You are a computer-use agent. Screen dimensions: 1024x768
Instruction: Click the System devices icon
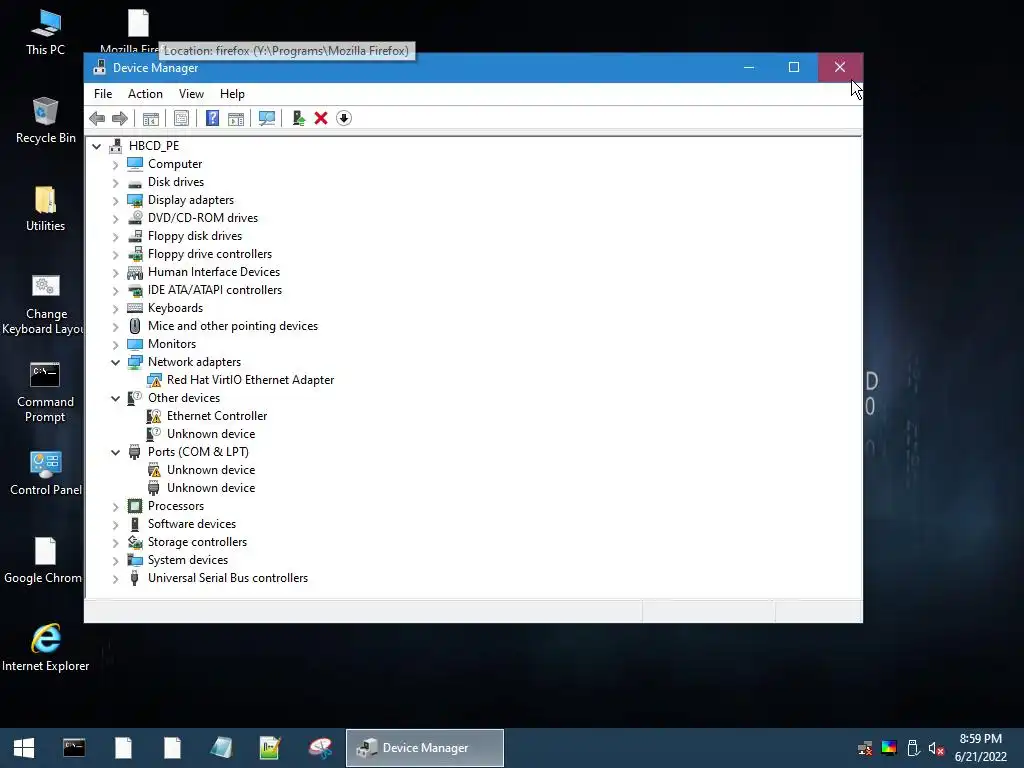pyautogui.click(x=135, y=560)
